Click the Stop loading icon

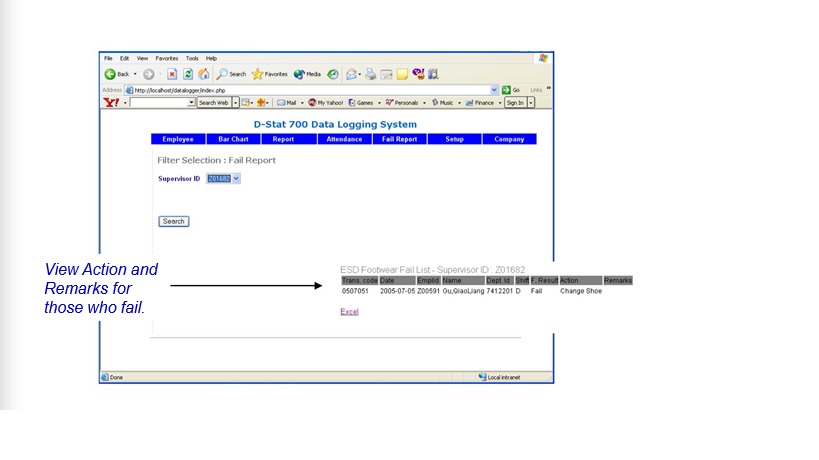172,74
